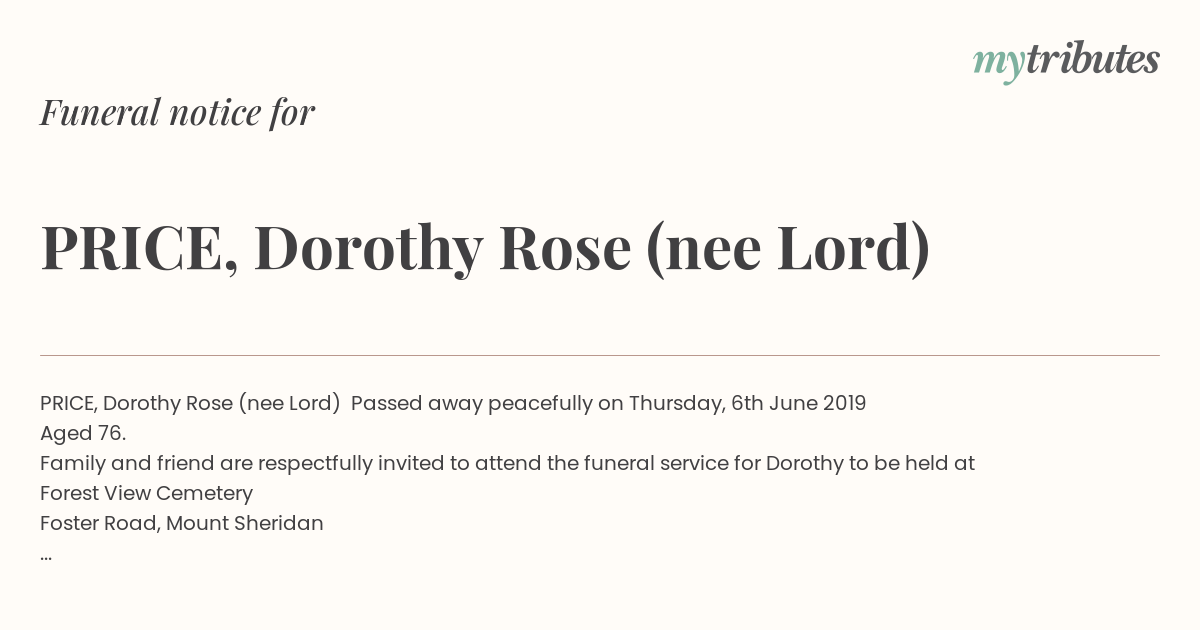Click the word Rose in the large title

(565, 248)
